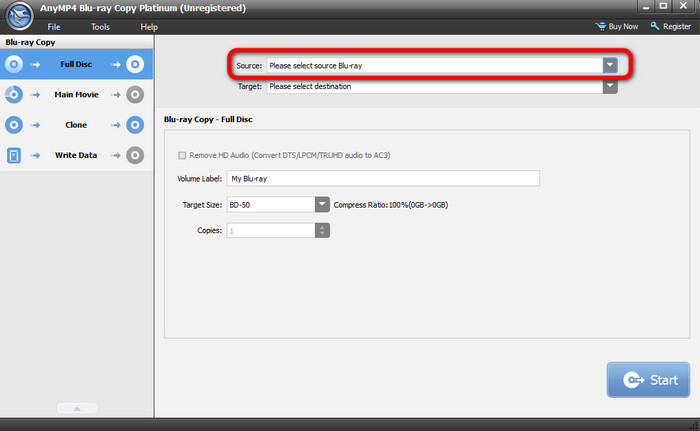Click the Write Data file icon
Image resolution: width=700 pixels, height=431 pixels.
(14, 155)
